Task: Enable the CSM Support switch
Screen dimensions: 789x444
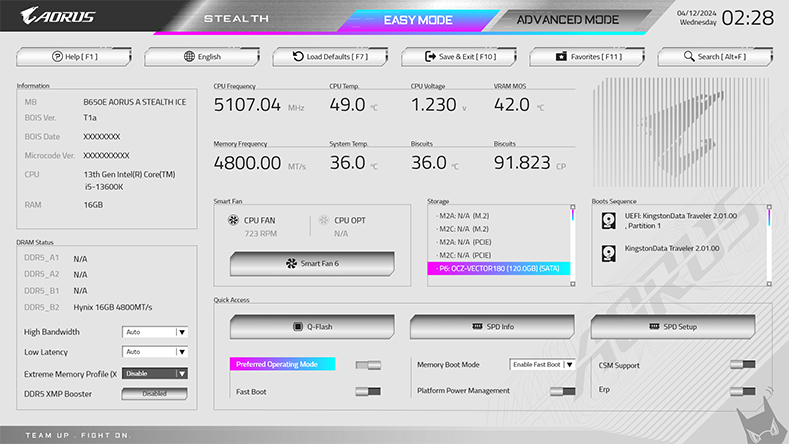Action: click(x=742, y=365)
